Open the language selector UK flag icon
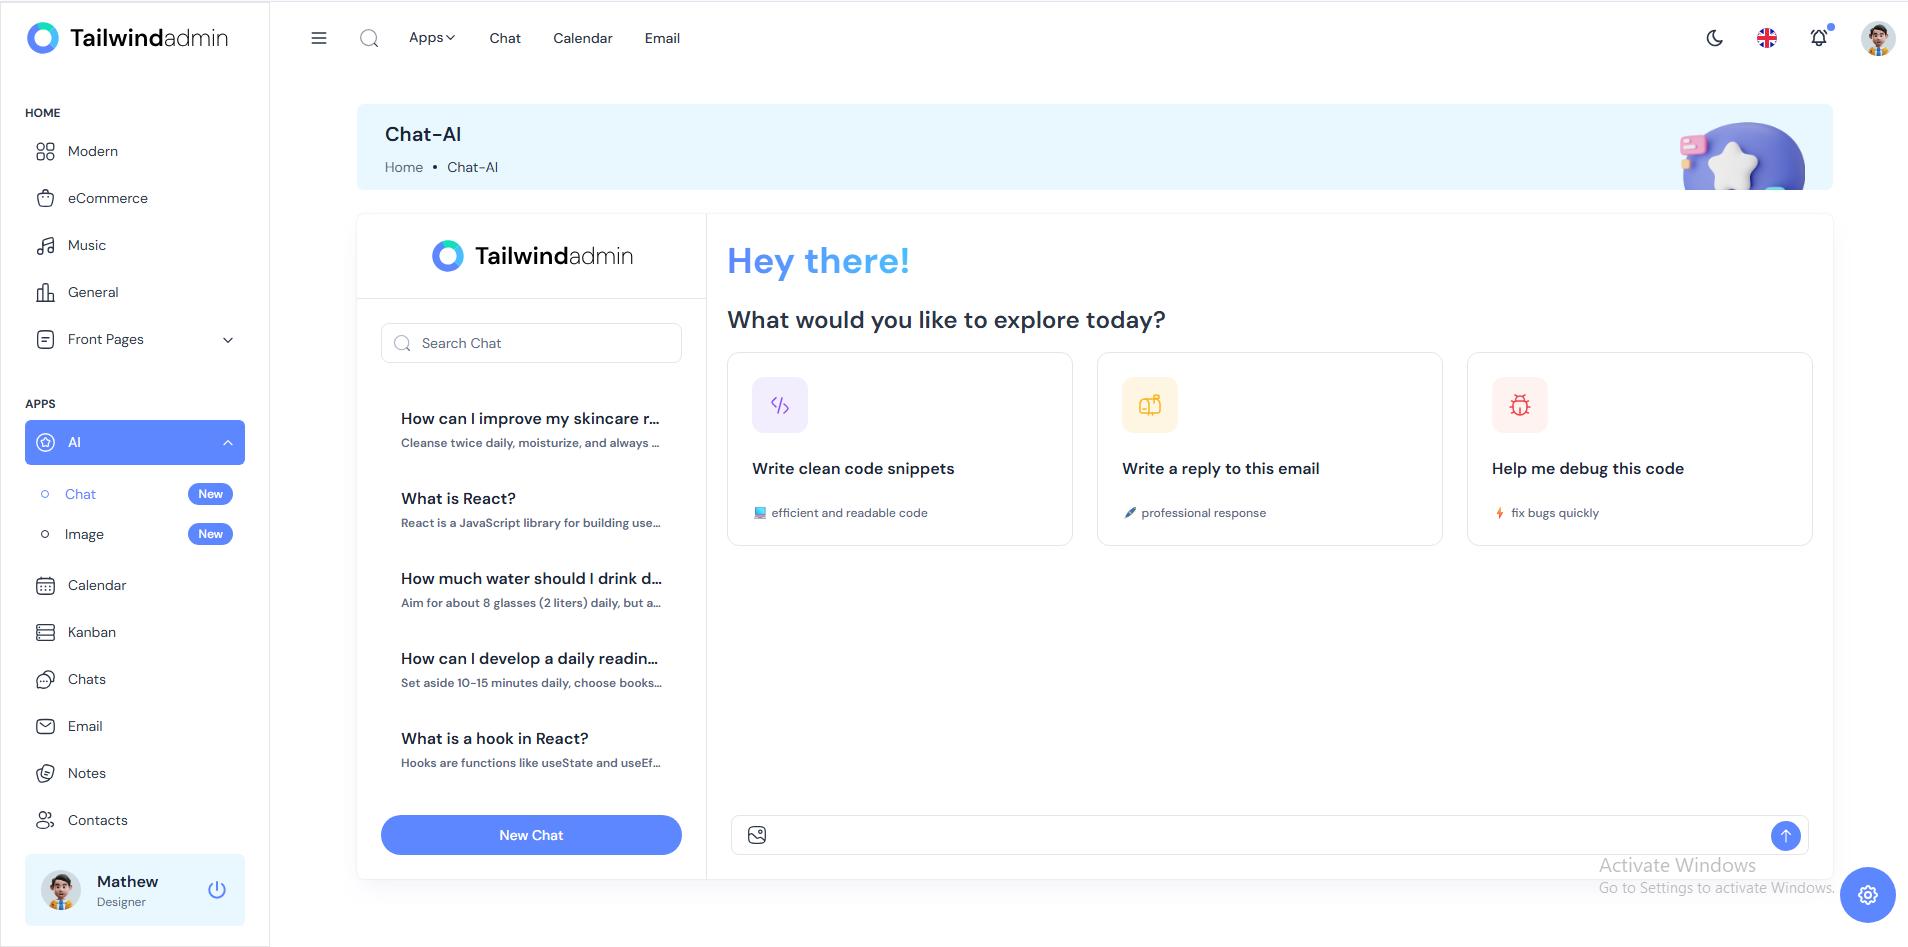This screenshot has width=1908, height=947. (1766, 38)
